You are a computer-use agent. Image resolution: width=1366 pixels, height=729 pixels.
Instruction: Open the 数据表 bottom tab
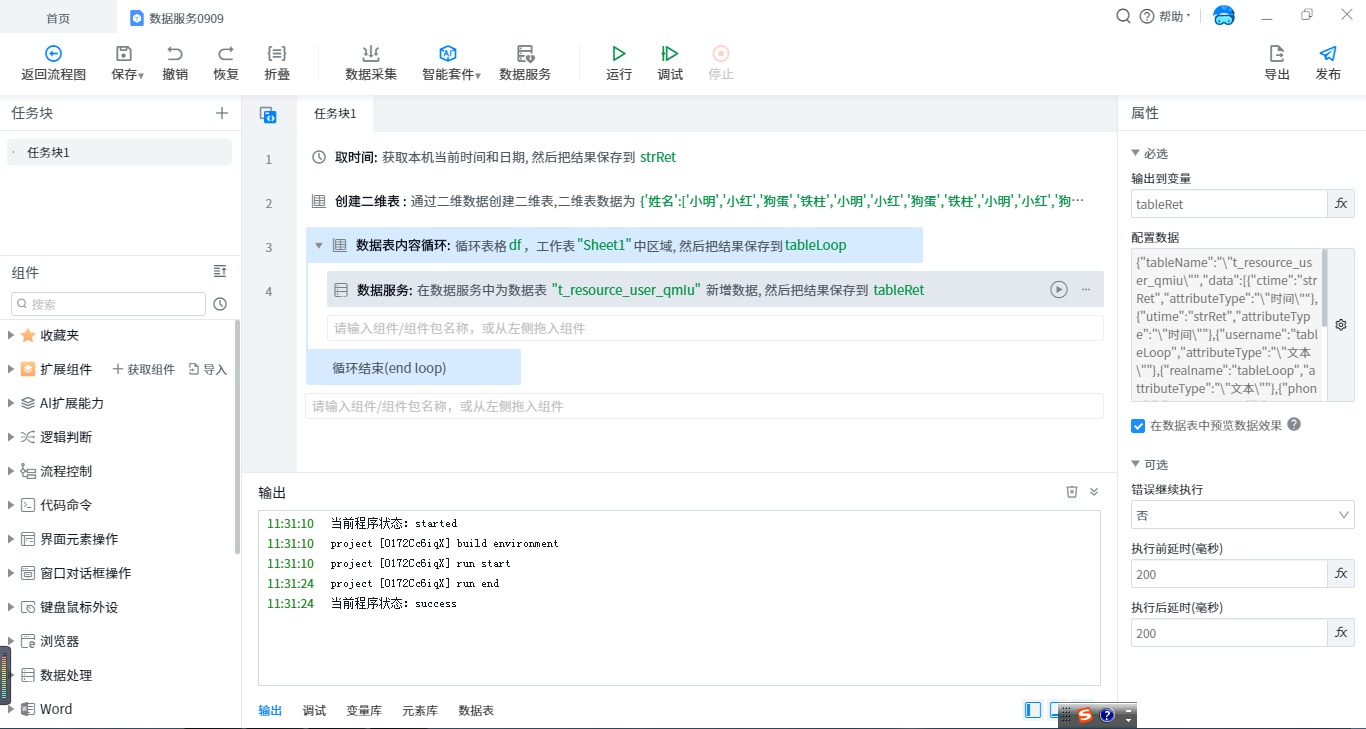pyautogui.click(x=476, y=710)
